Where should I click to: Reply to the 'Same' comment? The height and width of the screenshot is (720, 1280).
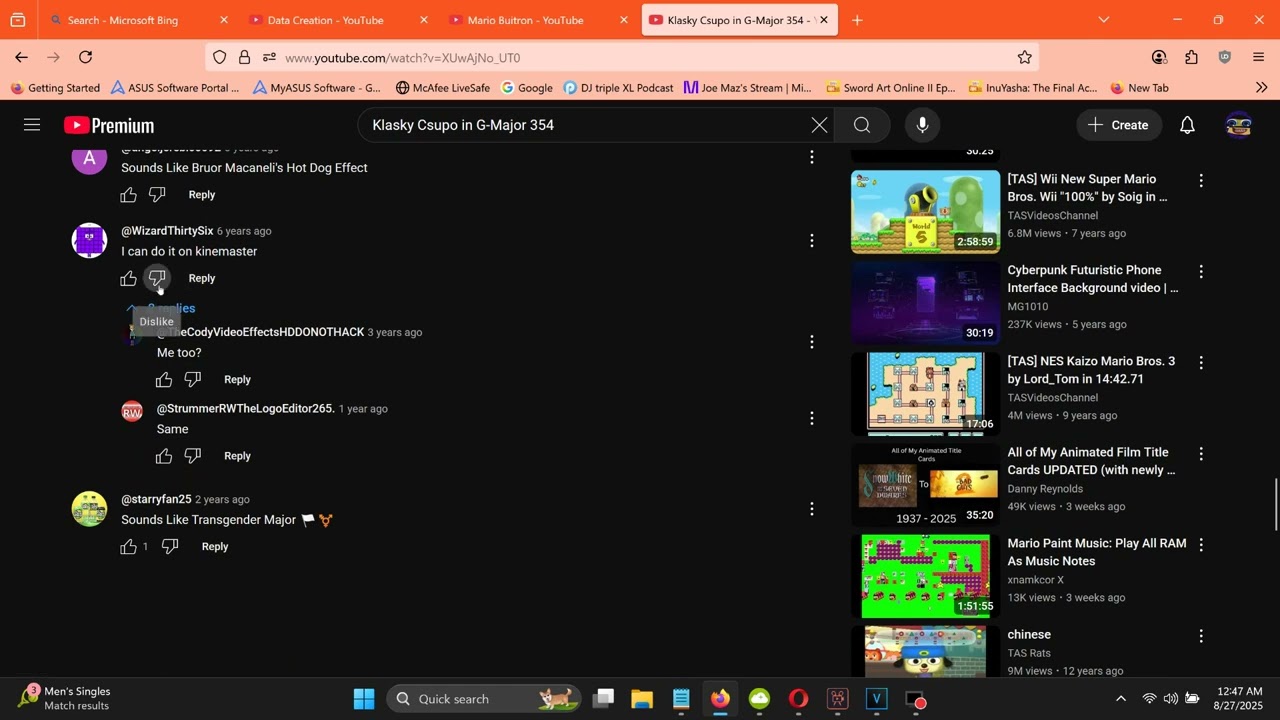pyautogui.click(x=237, y=456)
